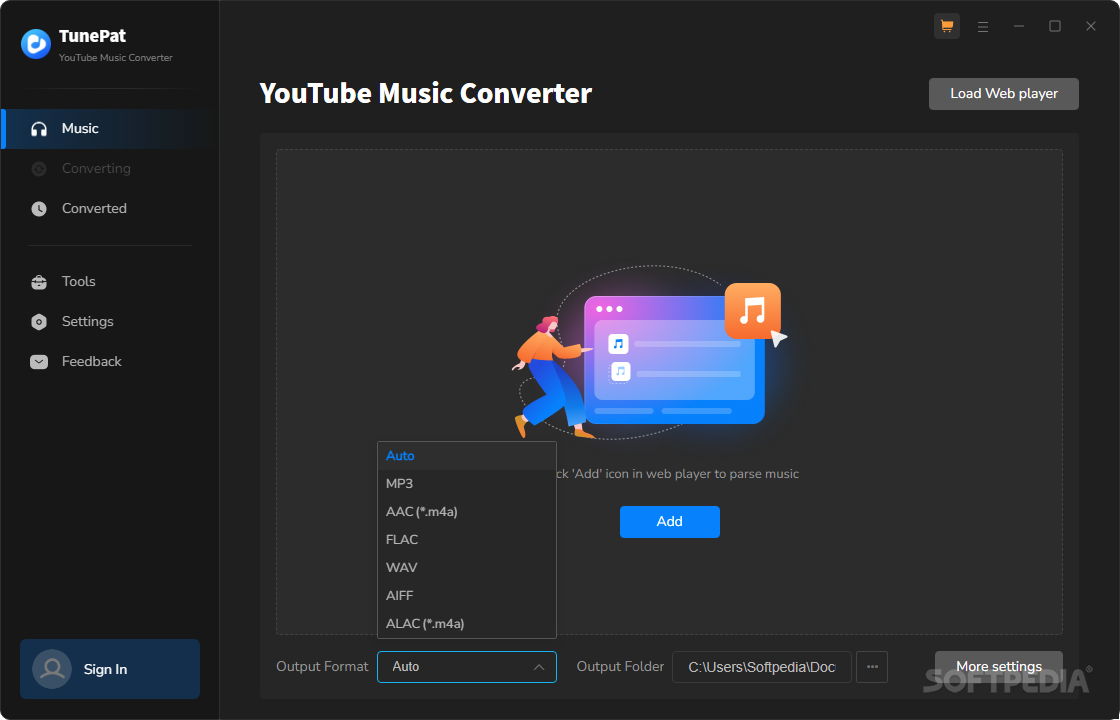Screen dimensions: 1120x720
Task: Open the hamburger menu icon
Action: pos(983,26)
